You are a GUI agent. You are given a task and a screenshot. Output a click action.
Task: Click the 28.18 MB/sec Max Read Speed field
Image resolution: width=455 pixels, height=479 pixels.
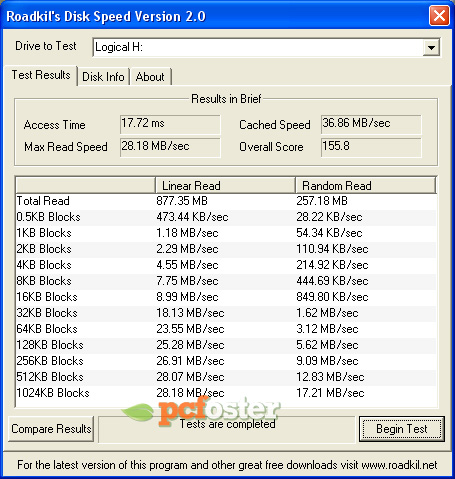(x=170, y=147)
